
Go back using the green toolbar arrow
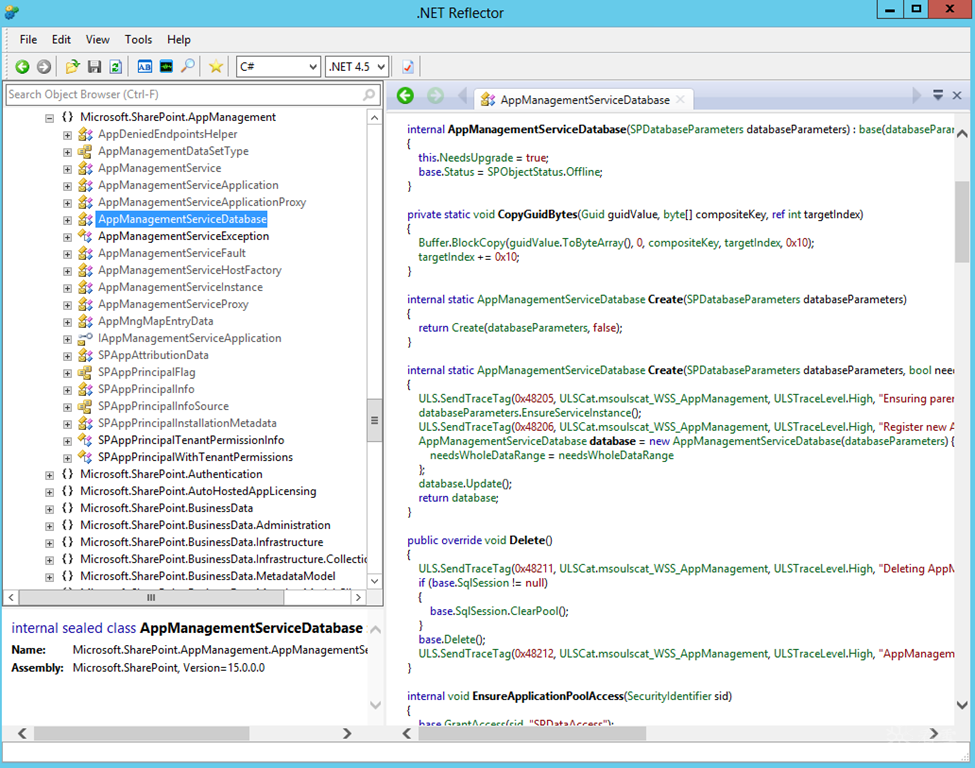click(x=22, y=67)
